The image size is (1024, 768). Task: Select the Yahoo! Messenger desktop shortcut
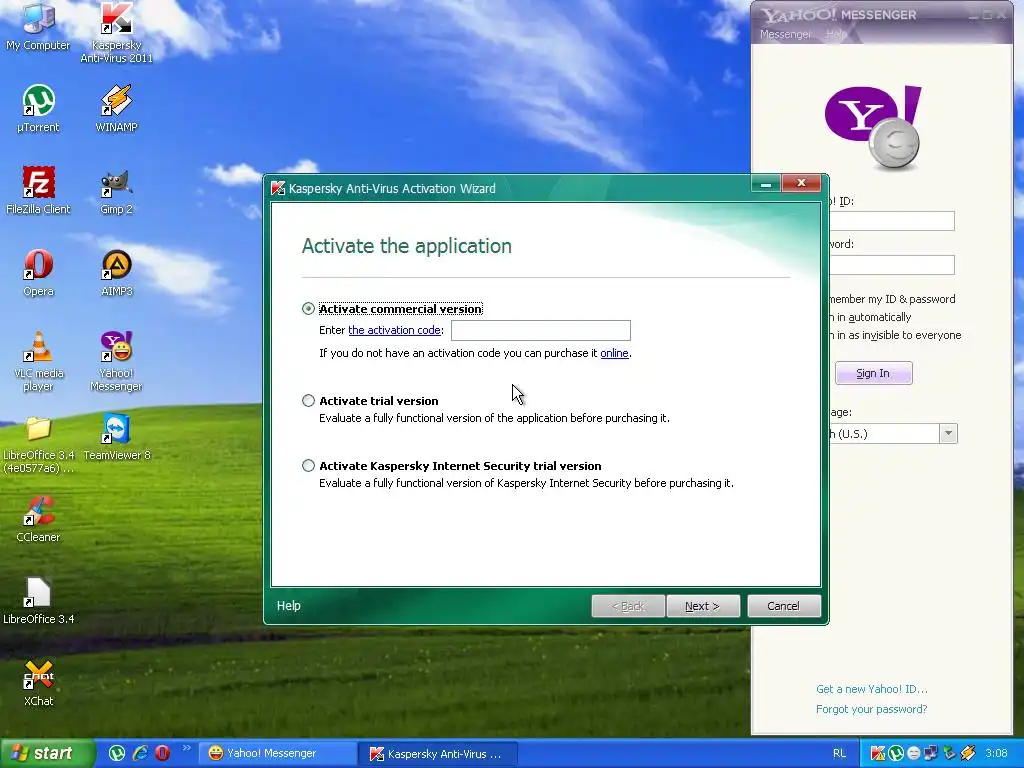[x=116, y=361]
